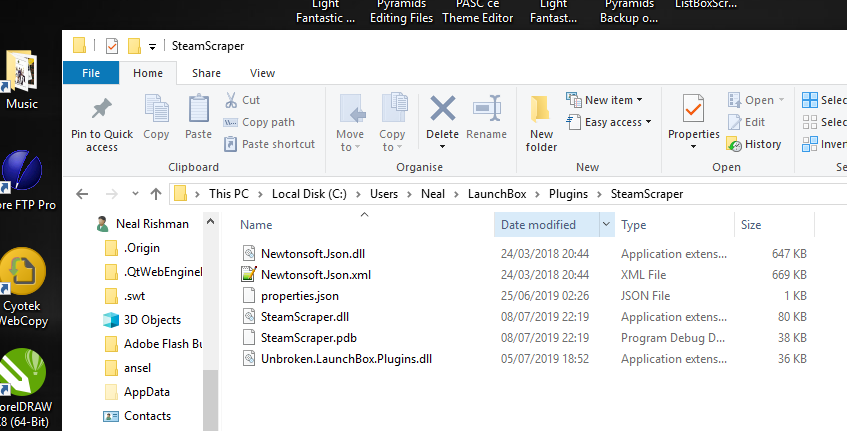Click the Forward navigation arrow
Screen dimensions: 847x431
click(x=111, y=194)
